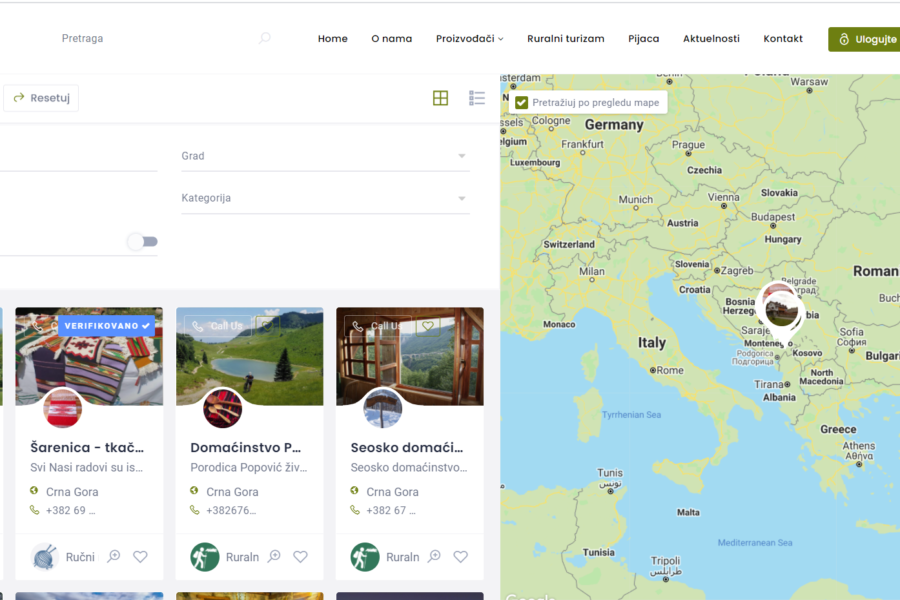The height and width of the screenshot is (600, 900).
Task: Click 'Porodica Popović živ...' description
Action: [x=249, y=467]
